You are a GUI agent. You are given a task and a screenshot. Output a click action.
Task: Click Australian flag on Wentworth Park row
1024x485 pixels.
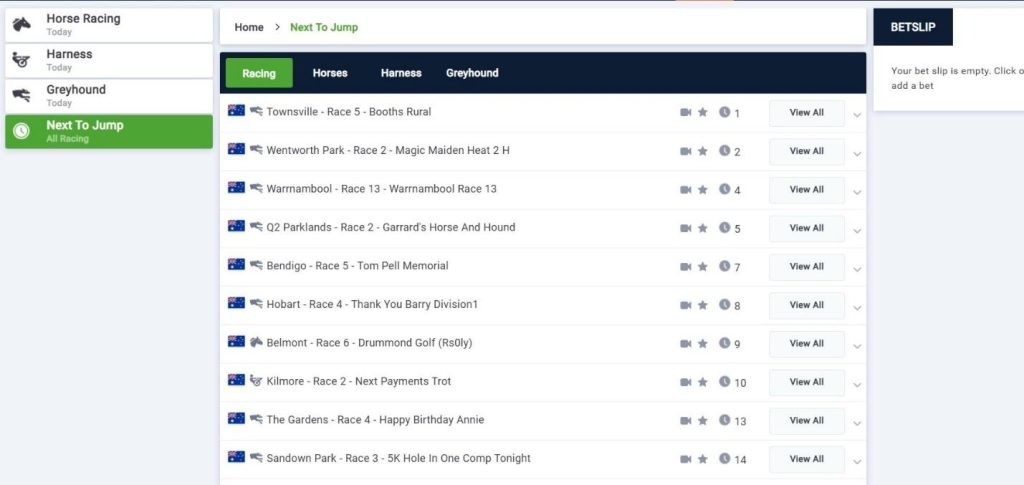point(236,149)
